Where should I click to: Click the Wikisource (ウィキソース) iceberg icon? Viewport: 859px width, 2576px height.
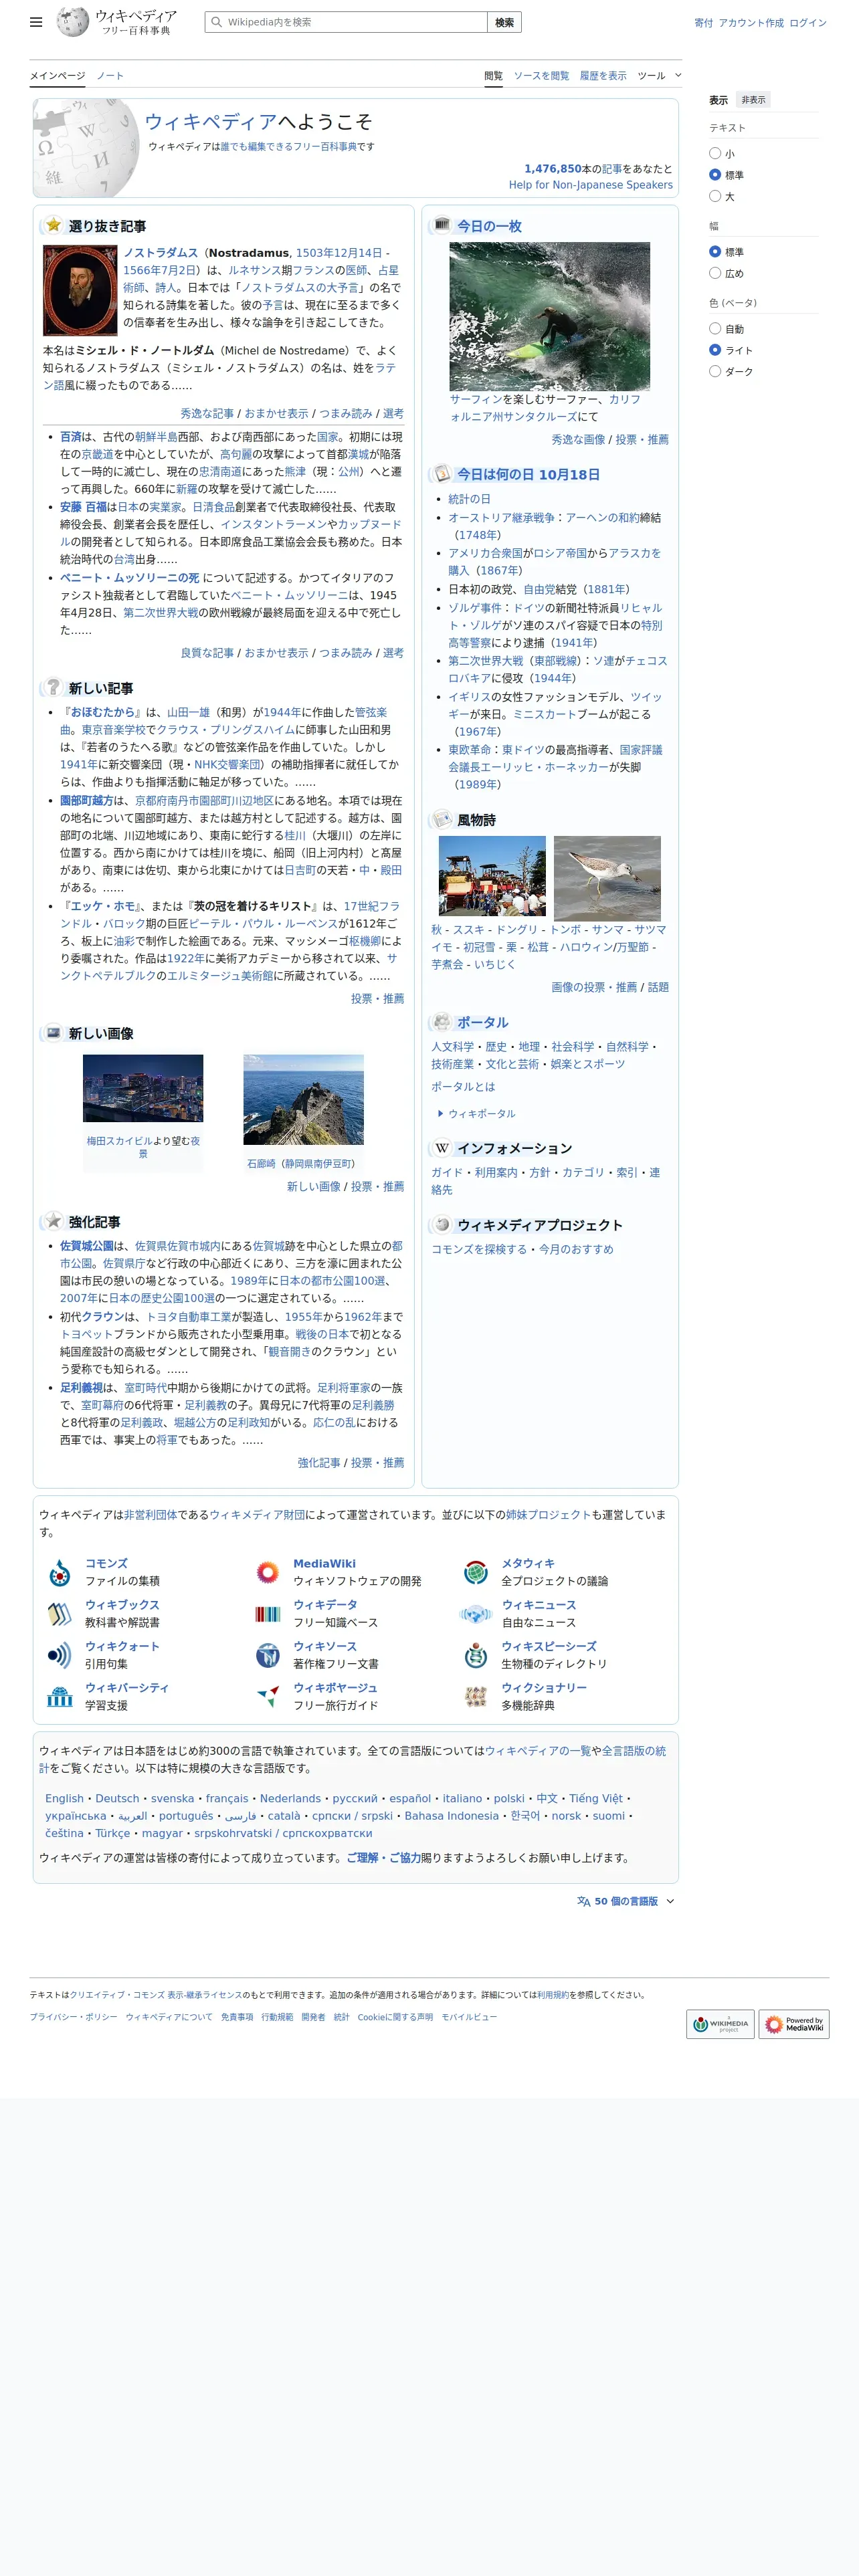pyautogui.click(x=267, y=1655)
